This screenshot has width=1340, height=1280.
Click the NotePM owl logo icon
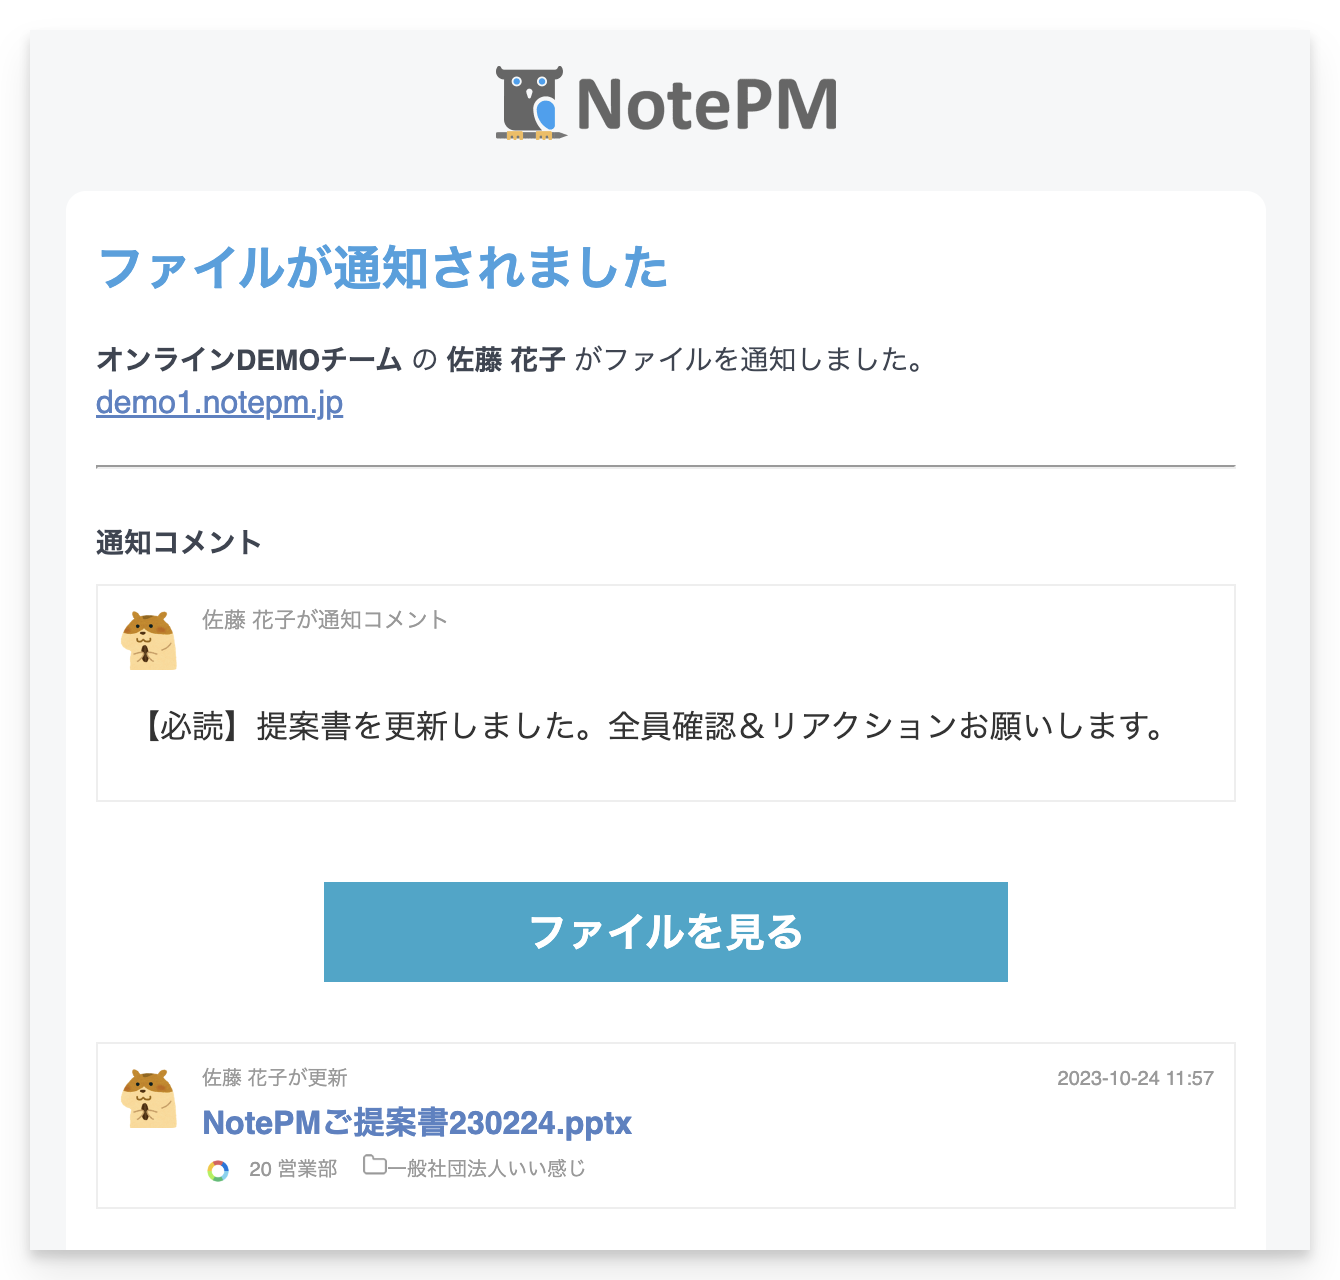[531, 102]
